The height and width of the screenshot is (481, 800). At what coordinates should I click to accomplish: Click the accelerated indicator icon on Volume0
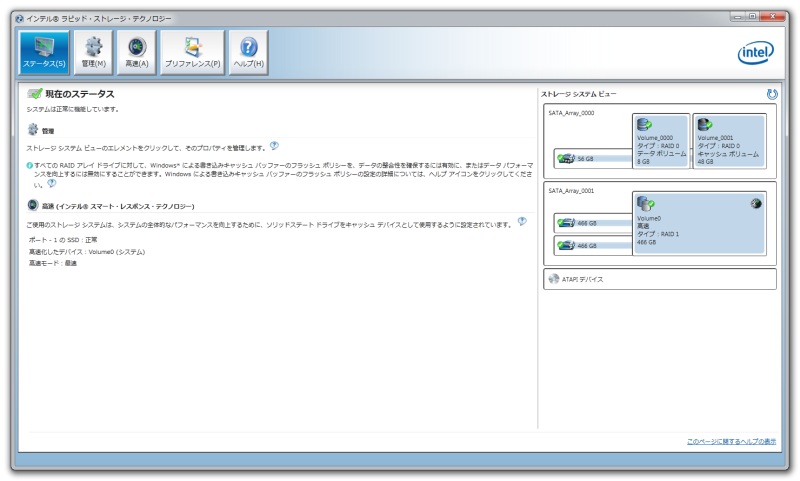click(756, 204)
